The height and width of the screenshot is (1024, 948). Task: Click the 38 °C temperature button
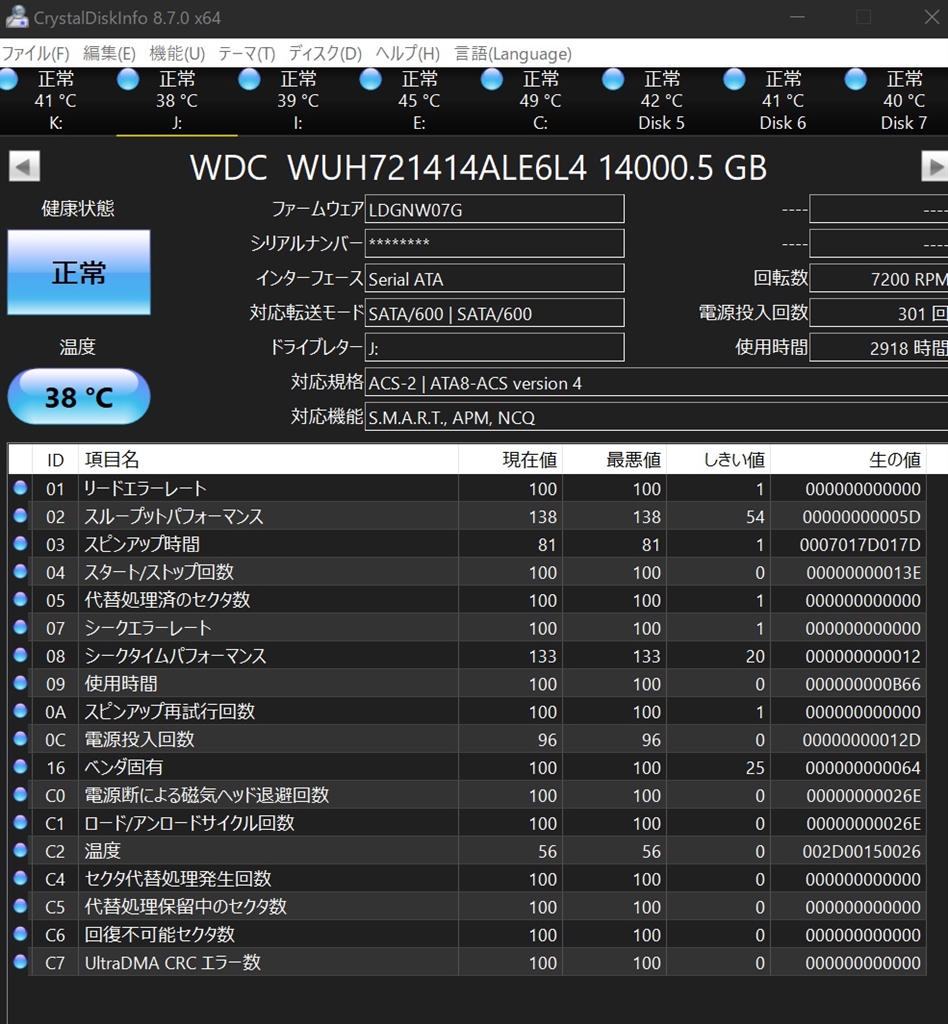79,397
